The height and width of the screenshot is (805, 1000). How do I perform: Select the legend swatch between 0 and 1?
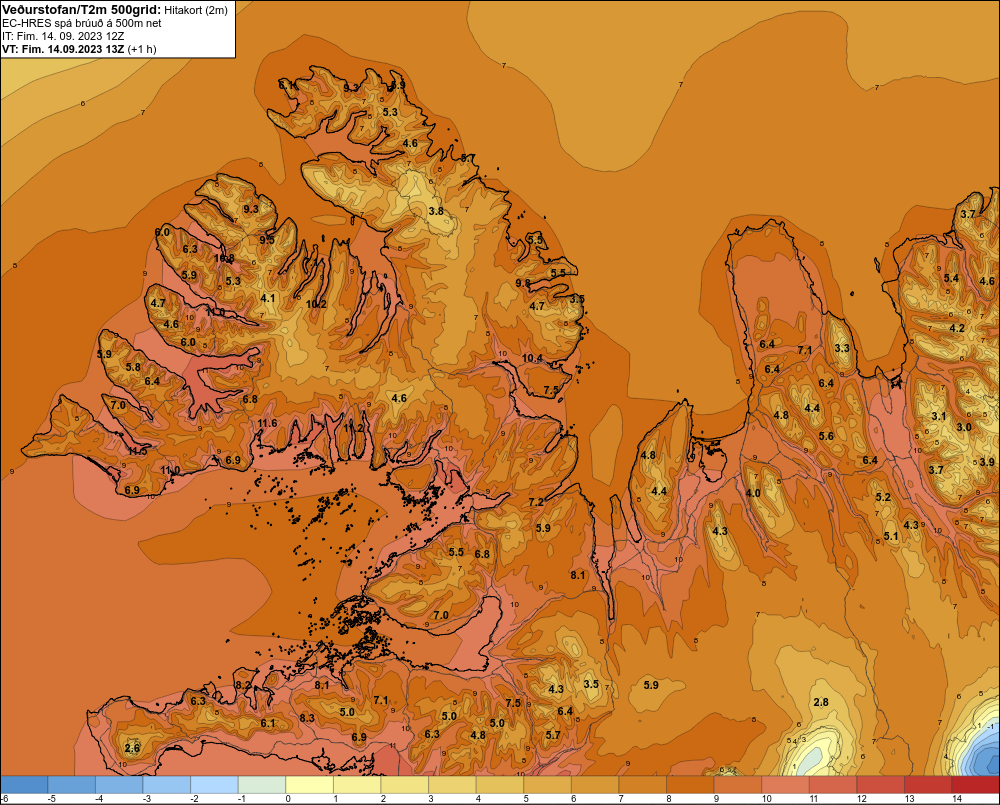click(309, 785)
